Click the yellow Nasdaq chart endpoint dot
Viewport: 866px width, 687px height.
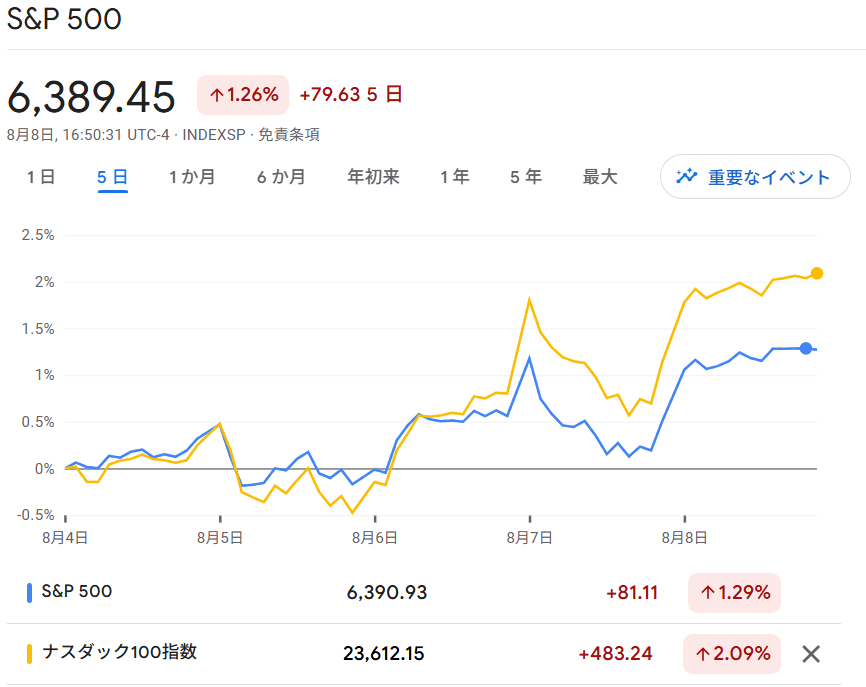point(817,273)
